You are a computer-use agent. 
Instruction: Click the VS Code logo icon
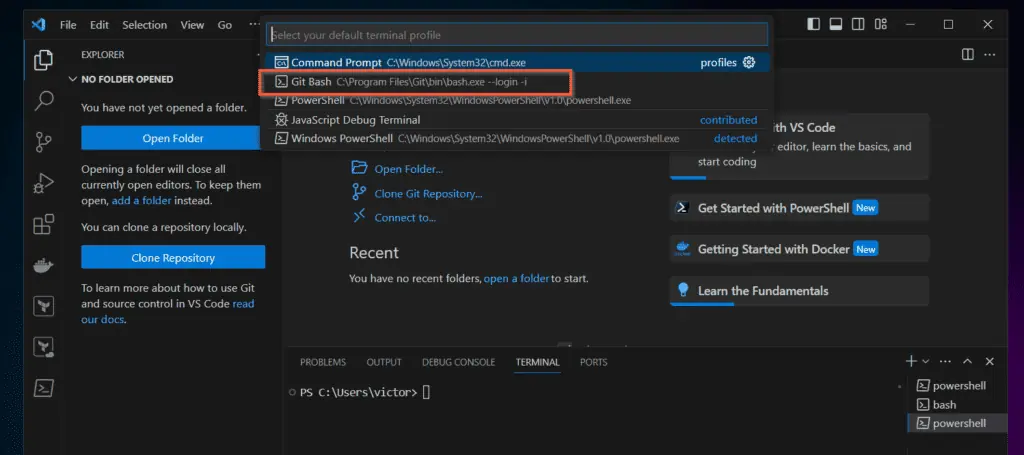pyautogui.click(x=39, y=25)
